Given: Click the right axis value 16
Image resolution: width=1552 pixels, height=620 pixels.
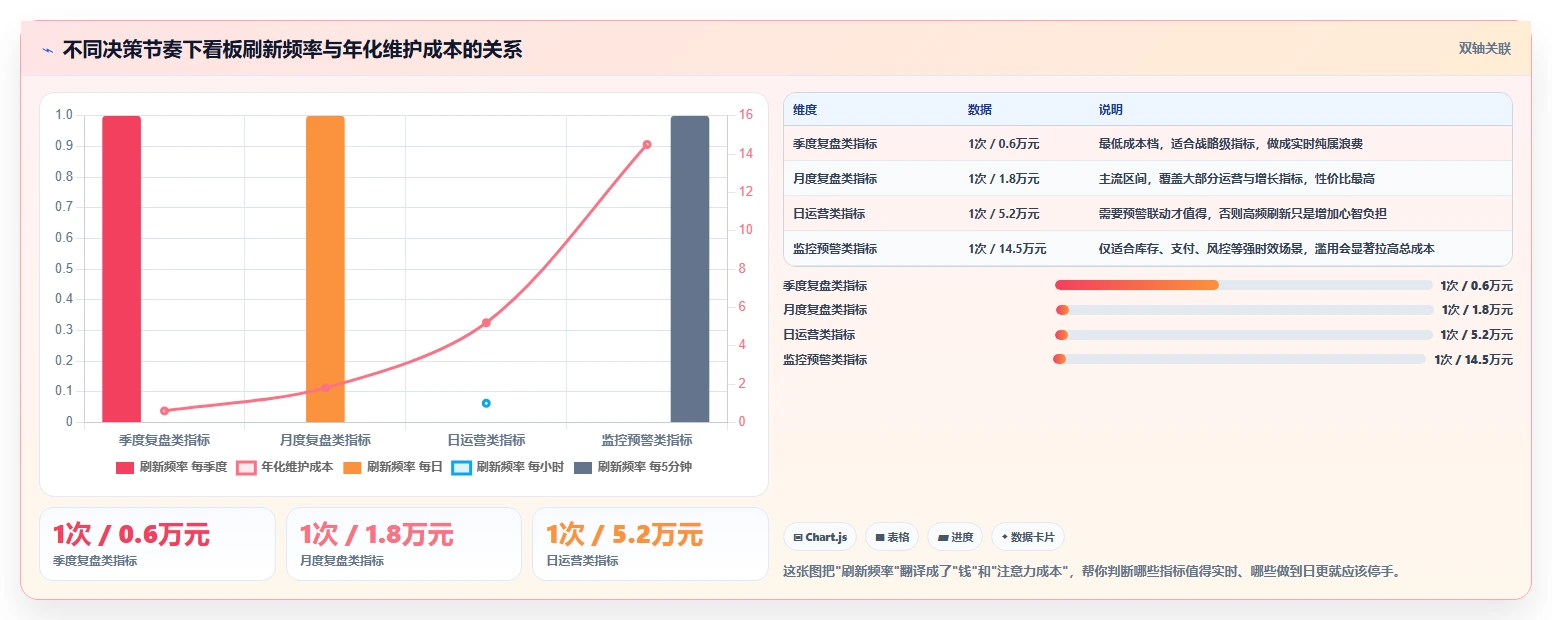Looking at the screenshot, I should [745, 115].
